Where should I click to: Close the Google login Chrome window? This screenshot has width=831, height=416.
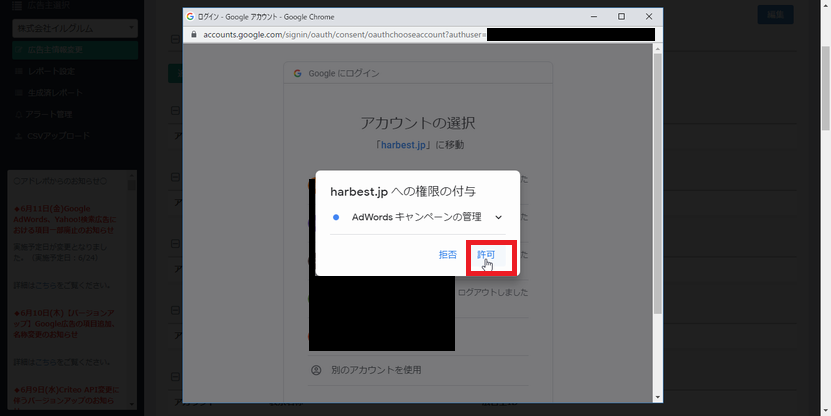(x=649, y=16)
